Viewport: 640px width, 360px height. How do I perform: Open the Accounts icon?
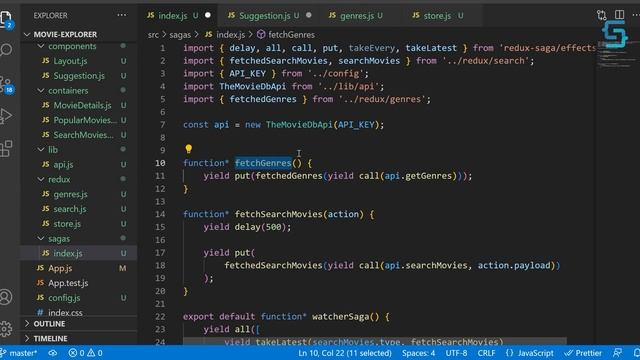click(6, 297)
